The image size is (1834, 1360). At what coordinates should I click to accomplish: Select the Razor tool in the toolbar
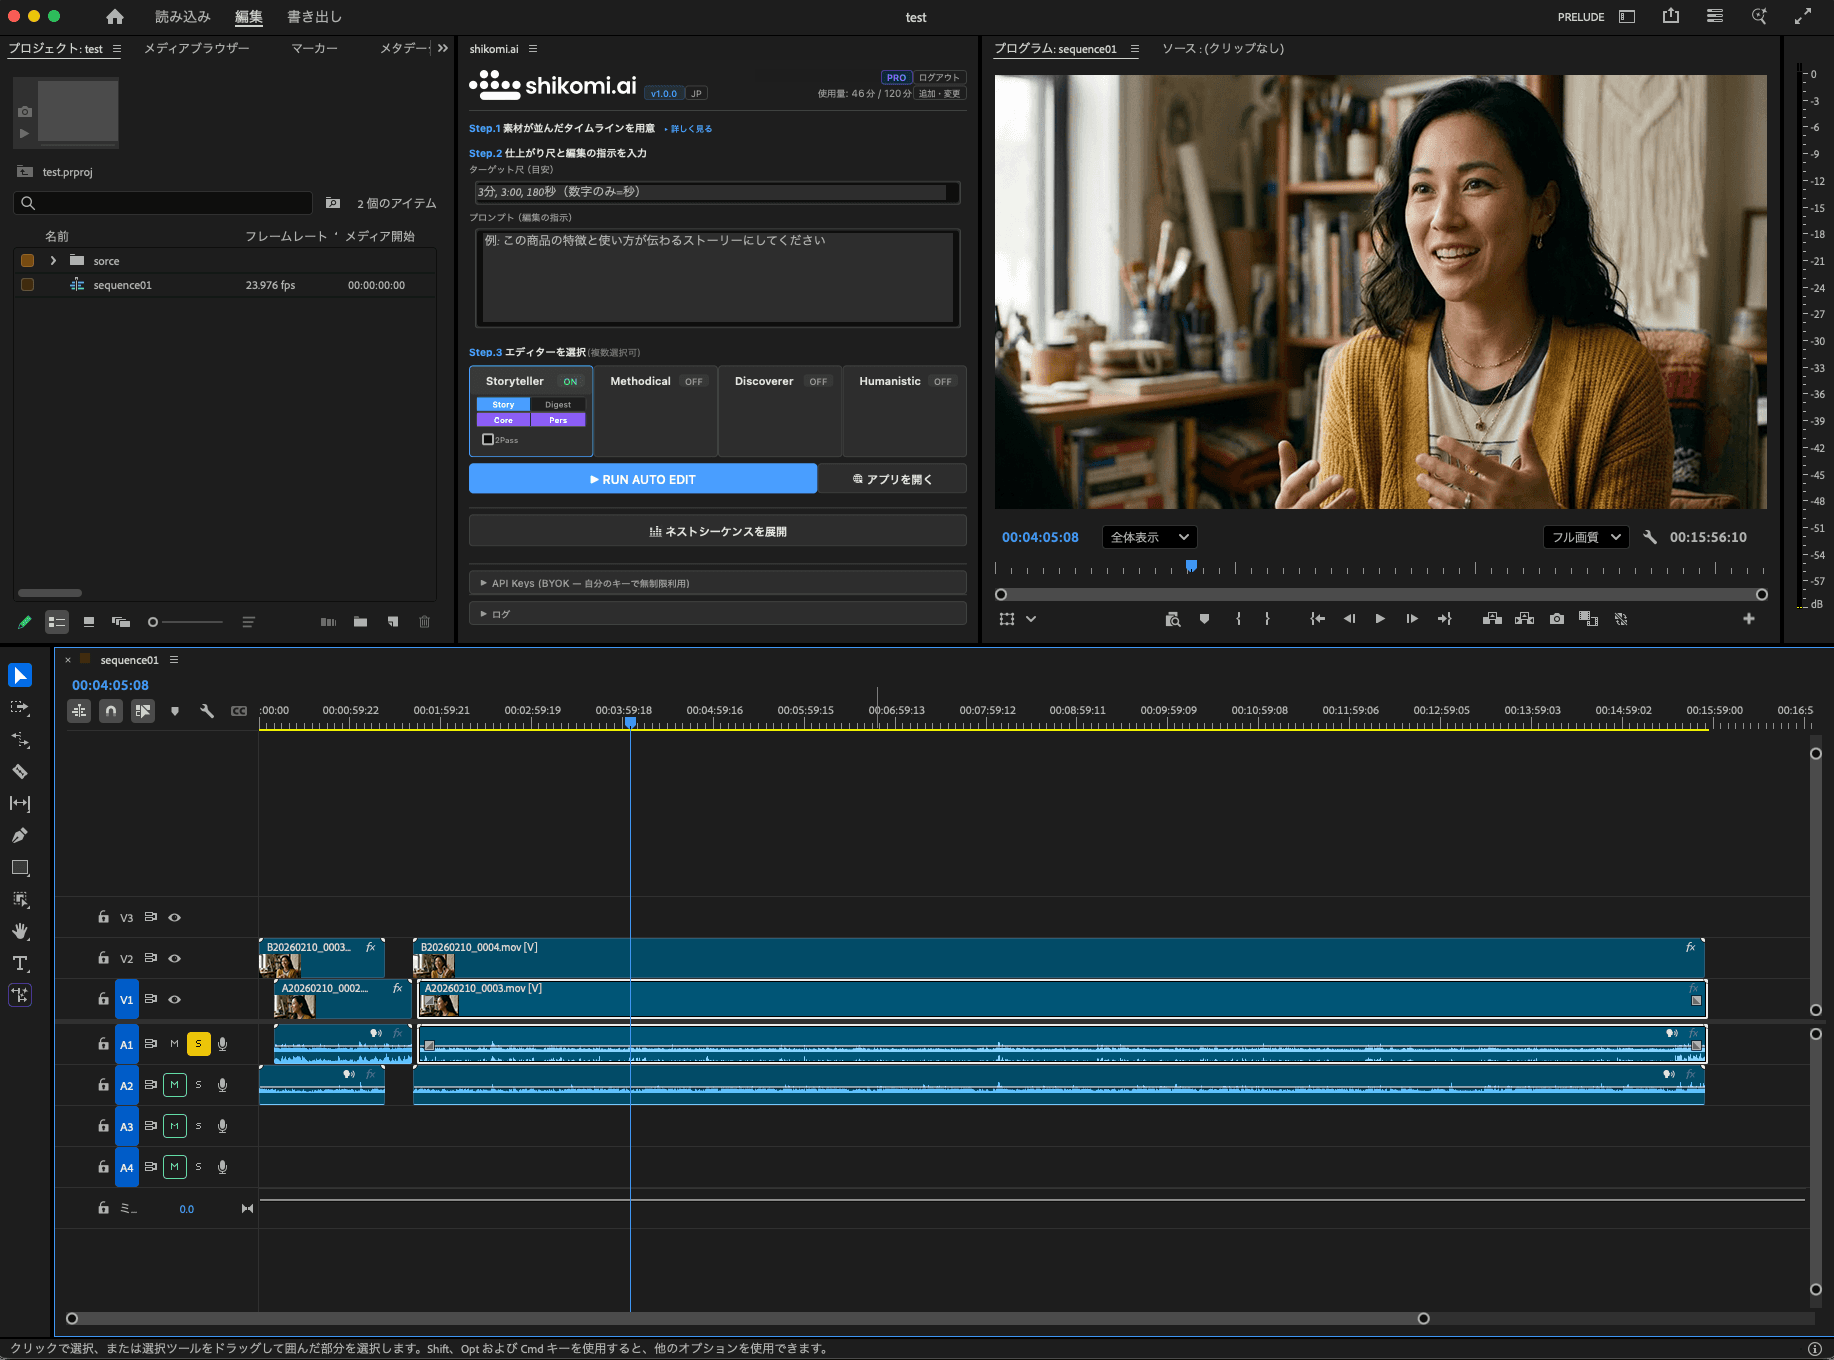point(20,772)
